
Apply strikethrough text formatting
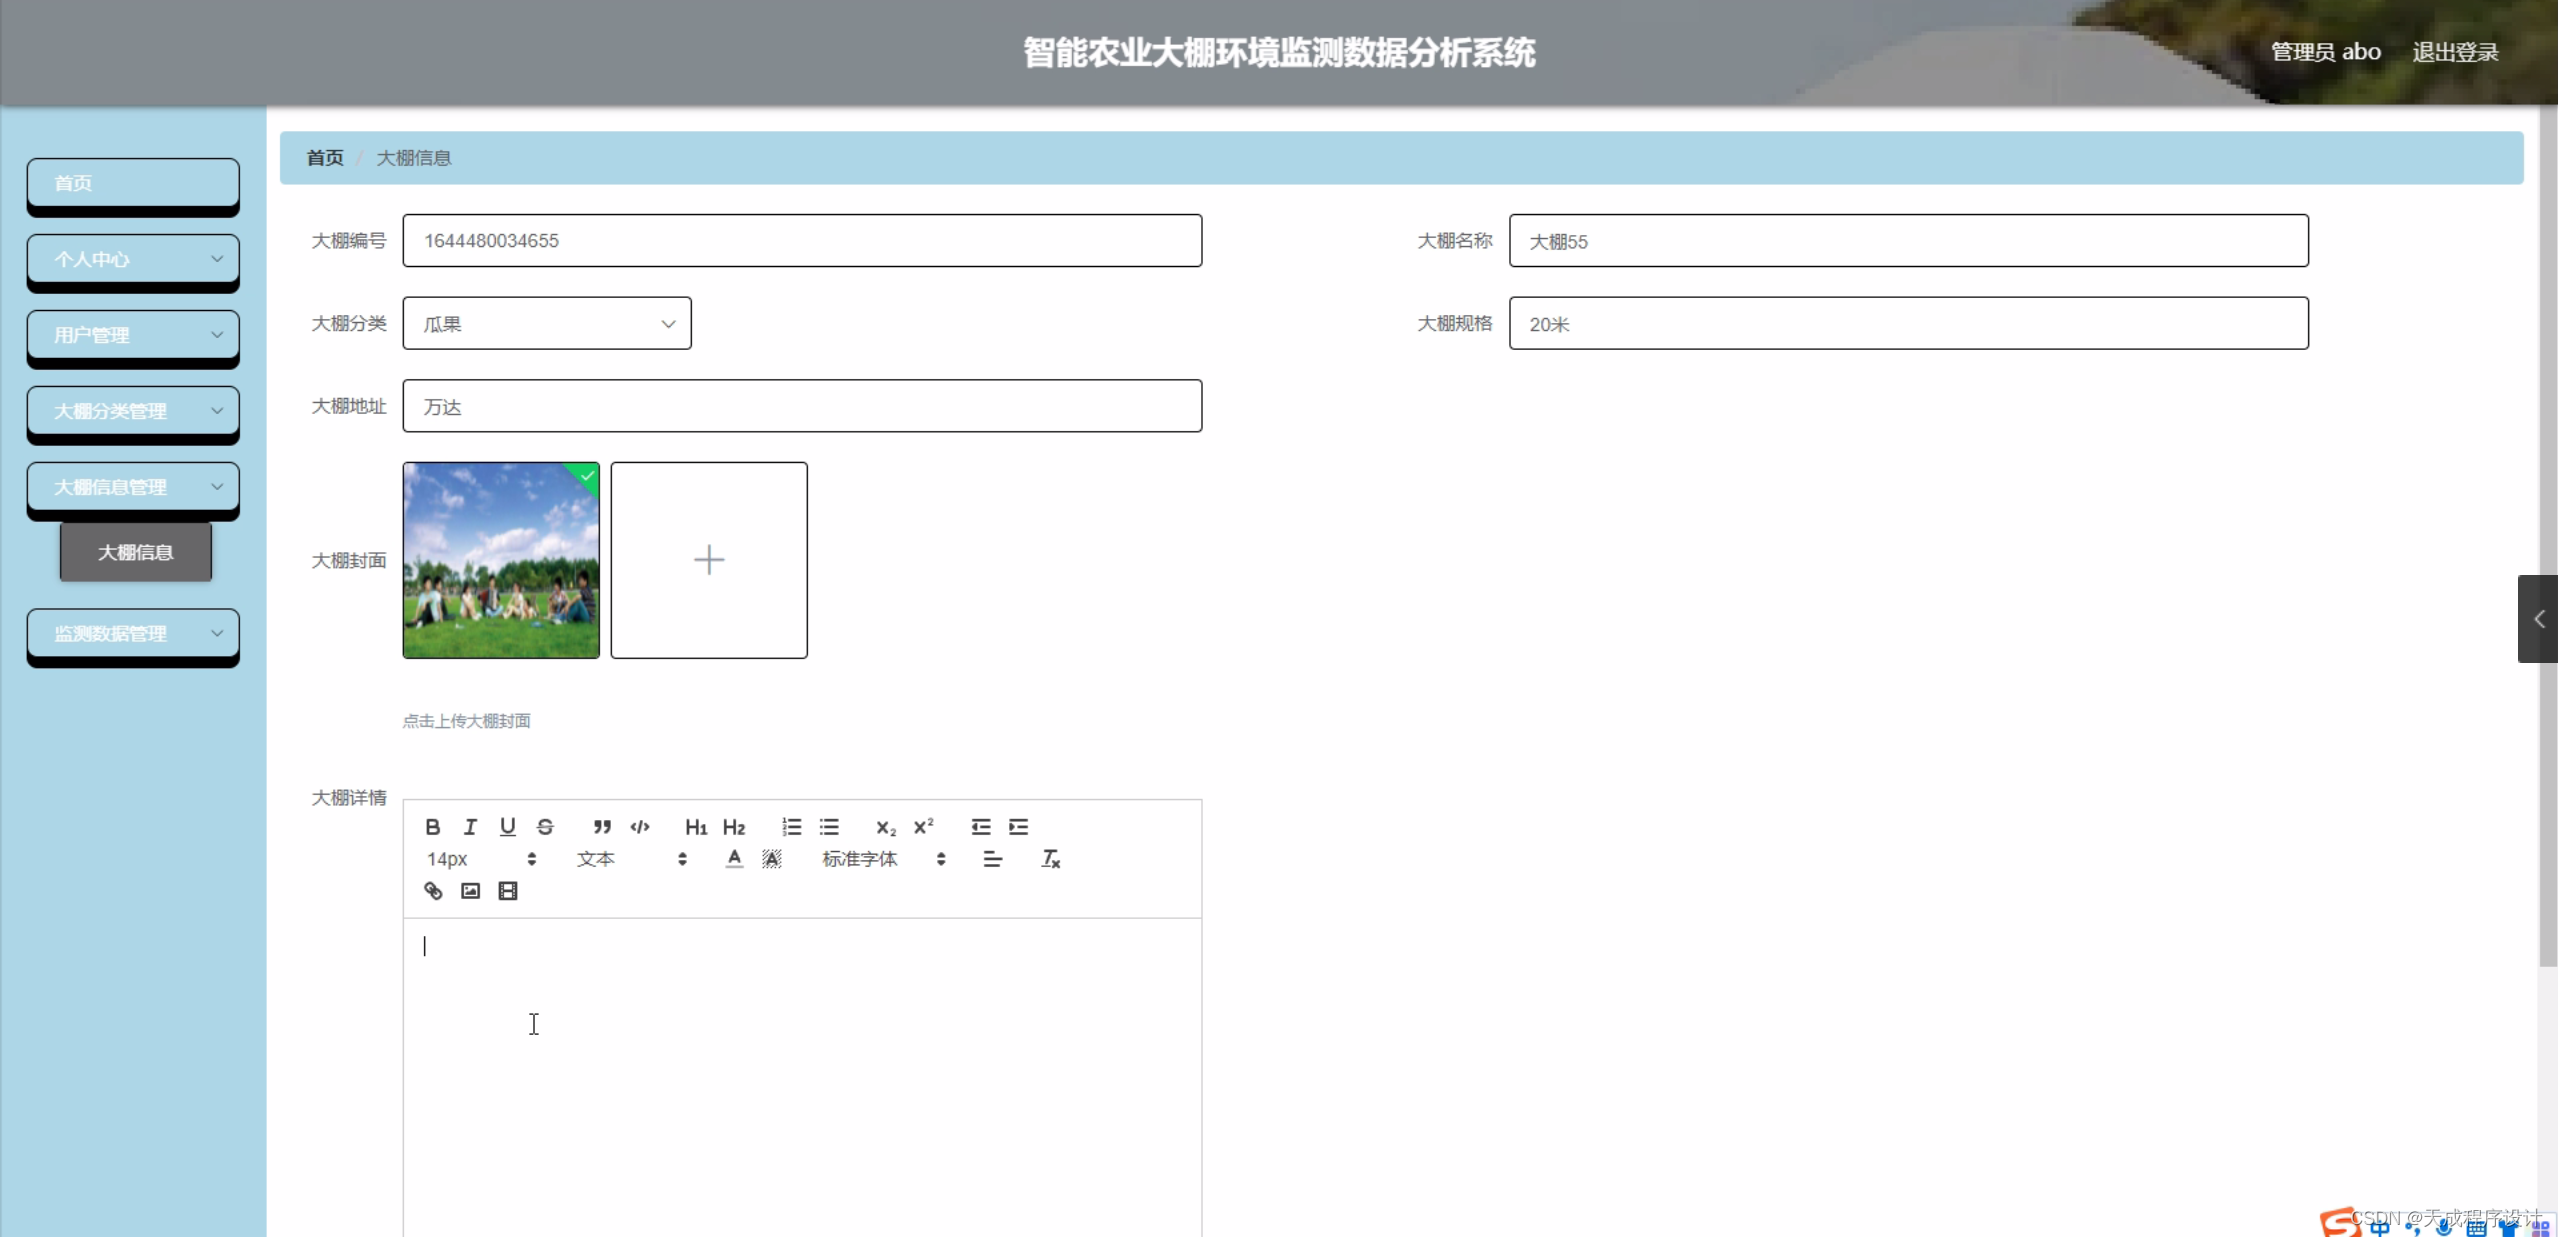click(545, 827)
